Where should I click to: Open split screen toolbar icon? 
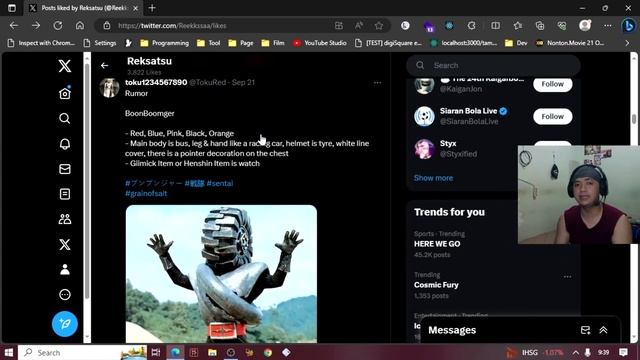[496, 26]
